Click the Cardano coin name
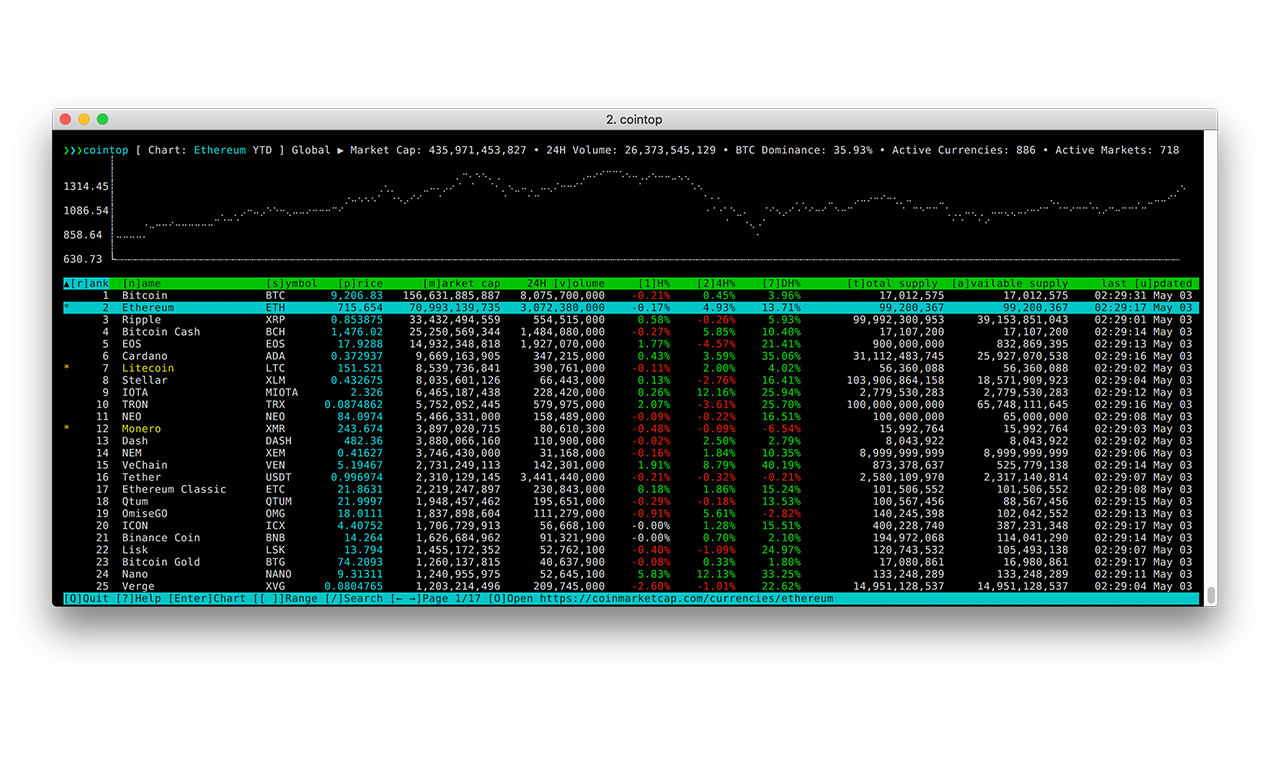Screen dimensions: 1270x760 tap(145, 356)
